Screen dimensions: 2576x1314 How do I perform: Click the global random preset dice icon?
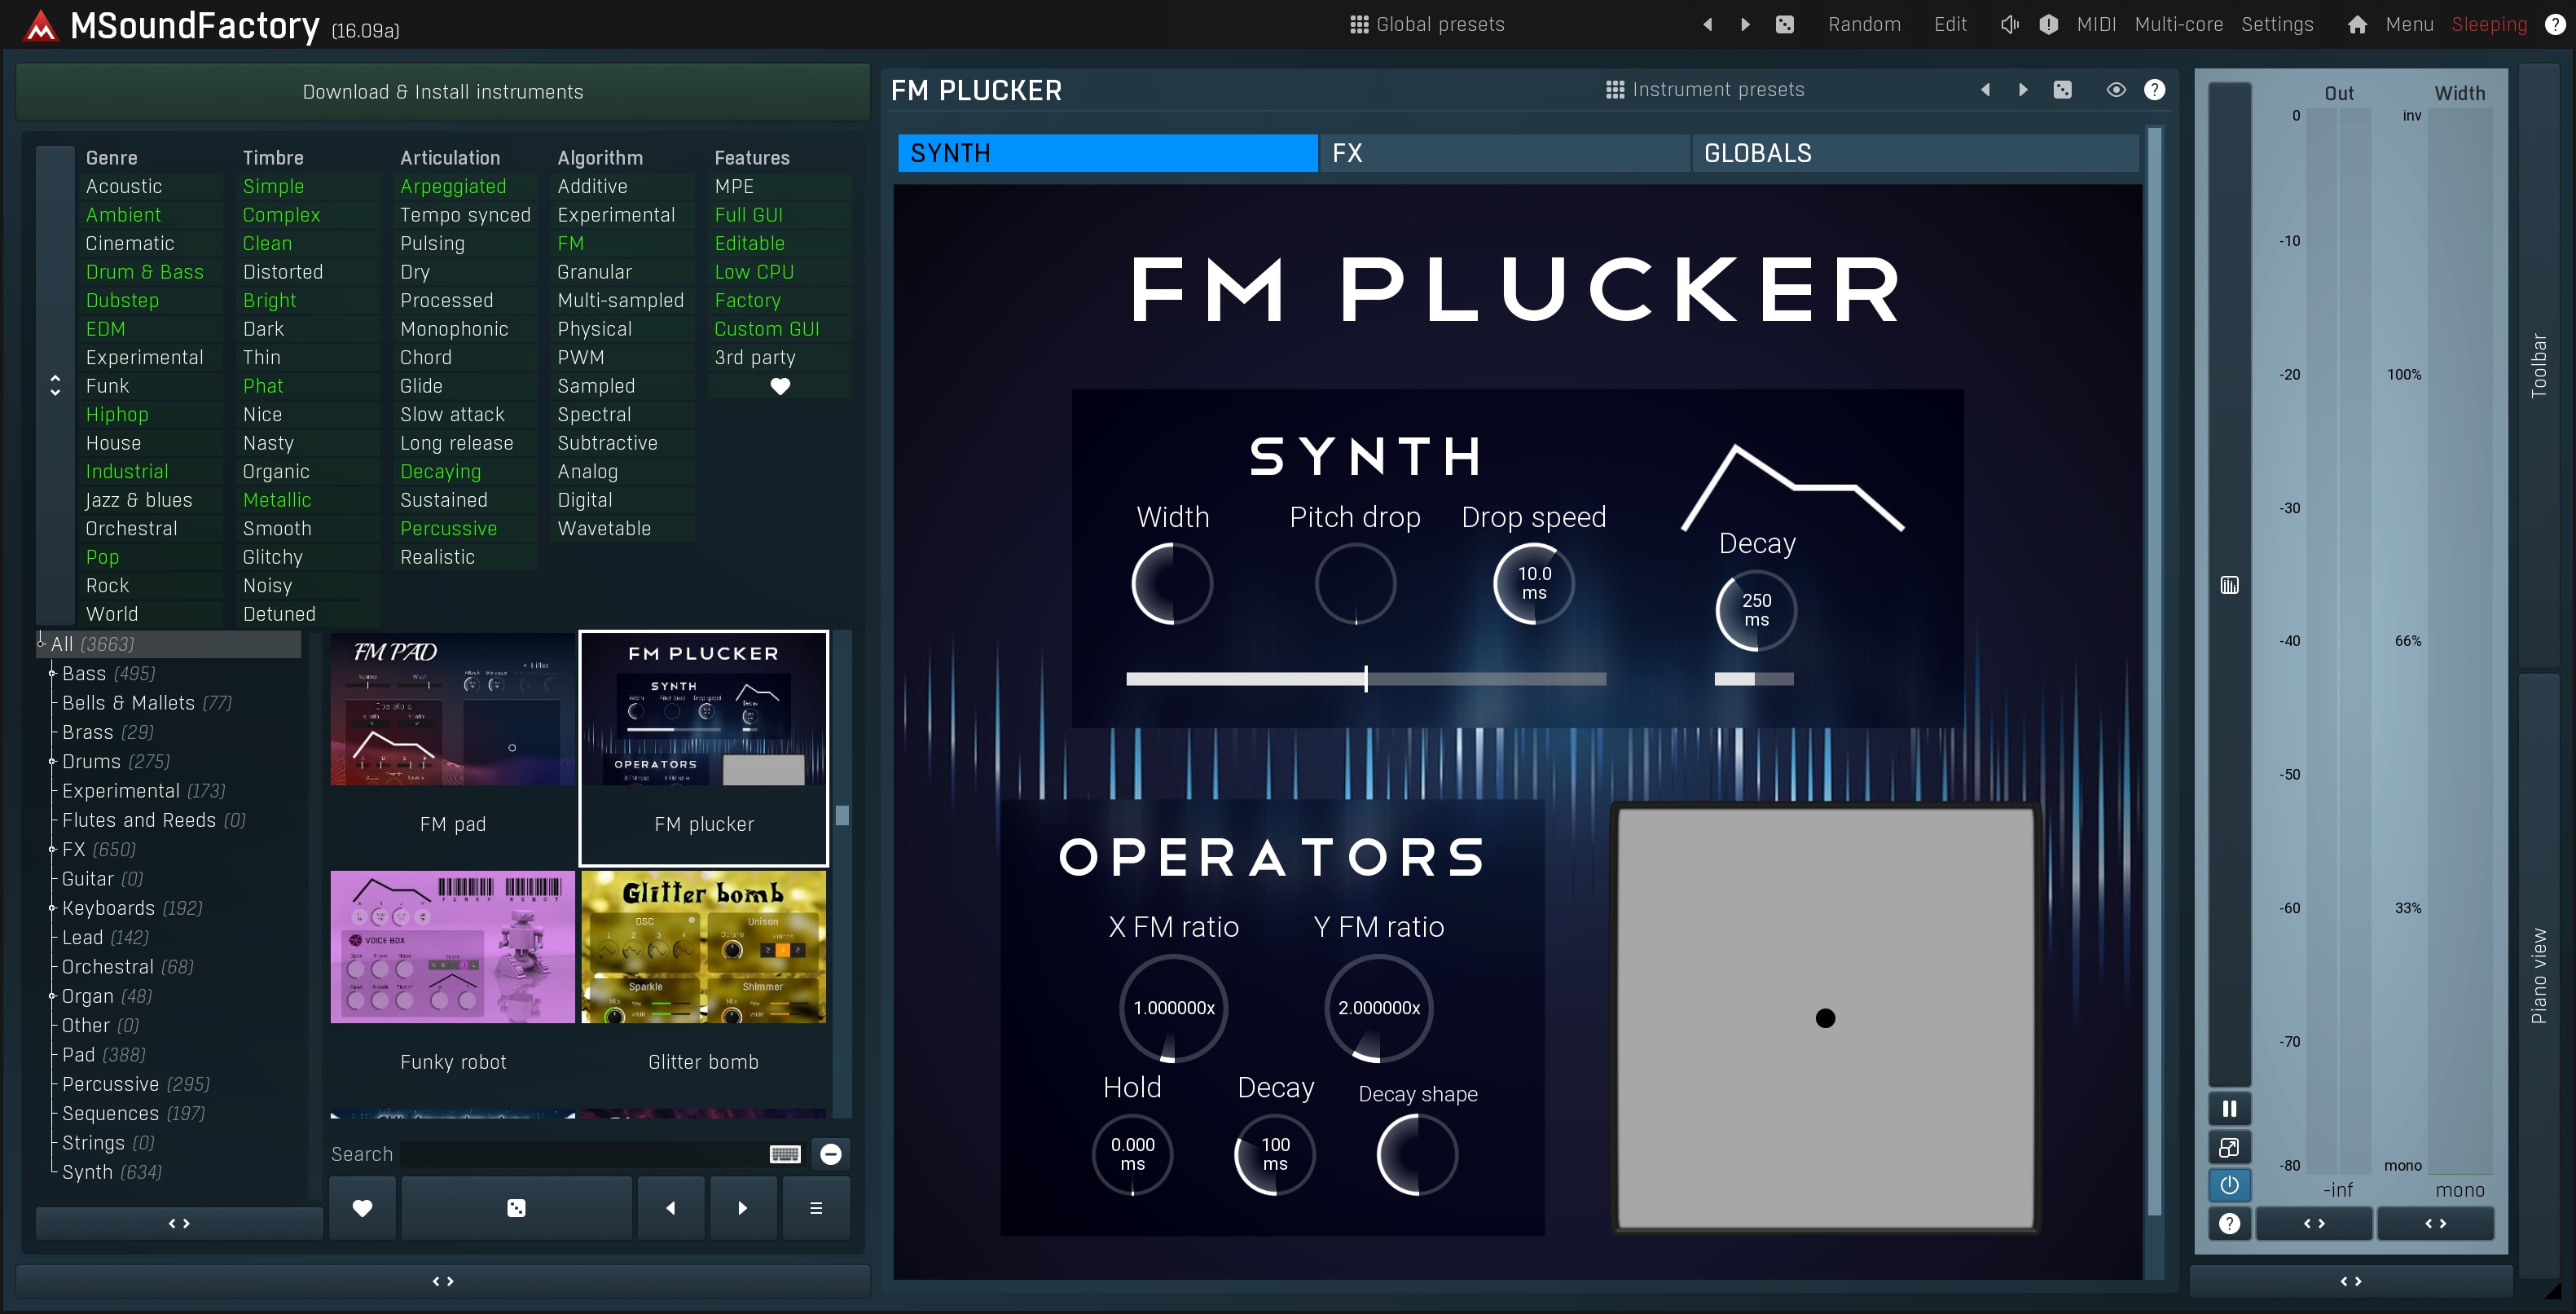pos(1784,25)
